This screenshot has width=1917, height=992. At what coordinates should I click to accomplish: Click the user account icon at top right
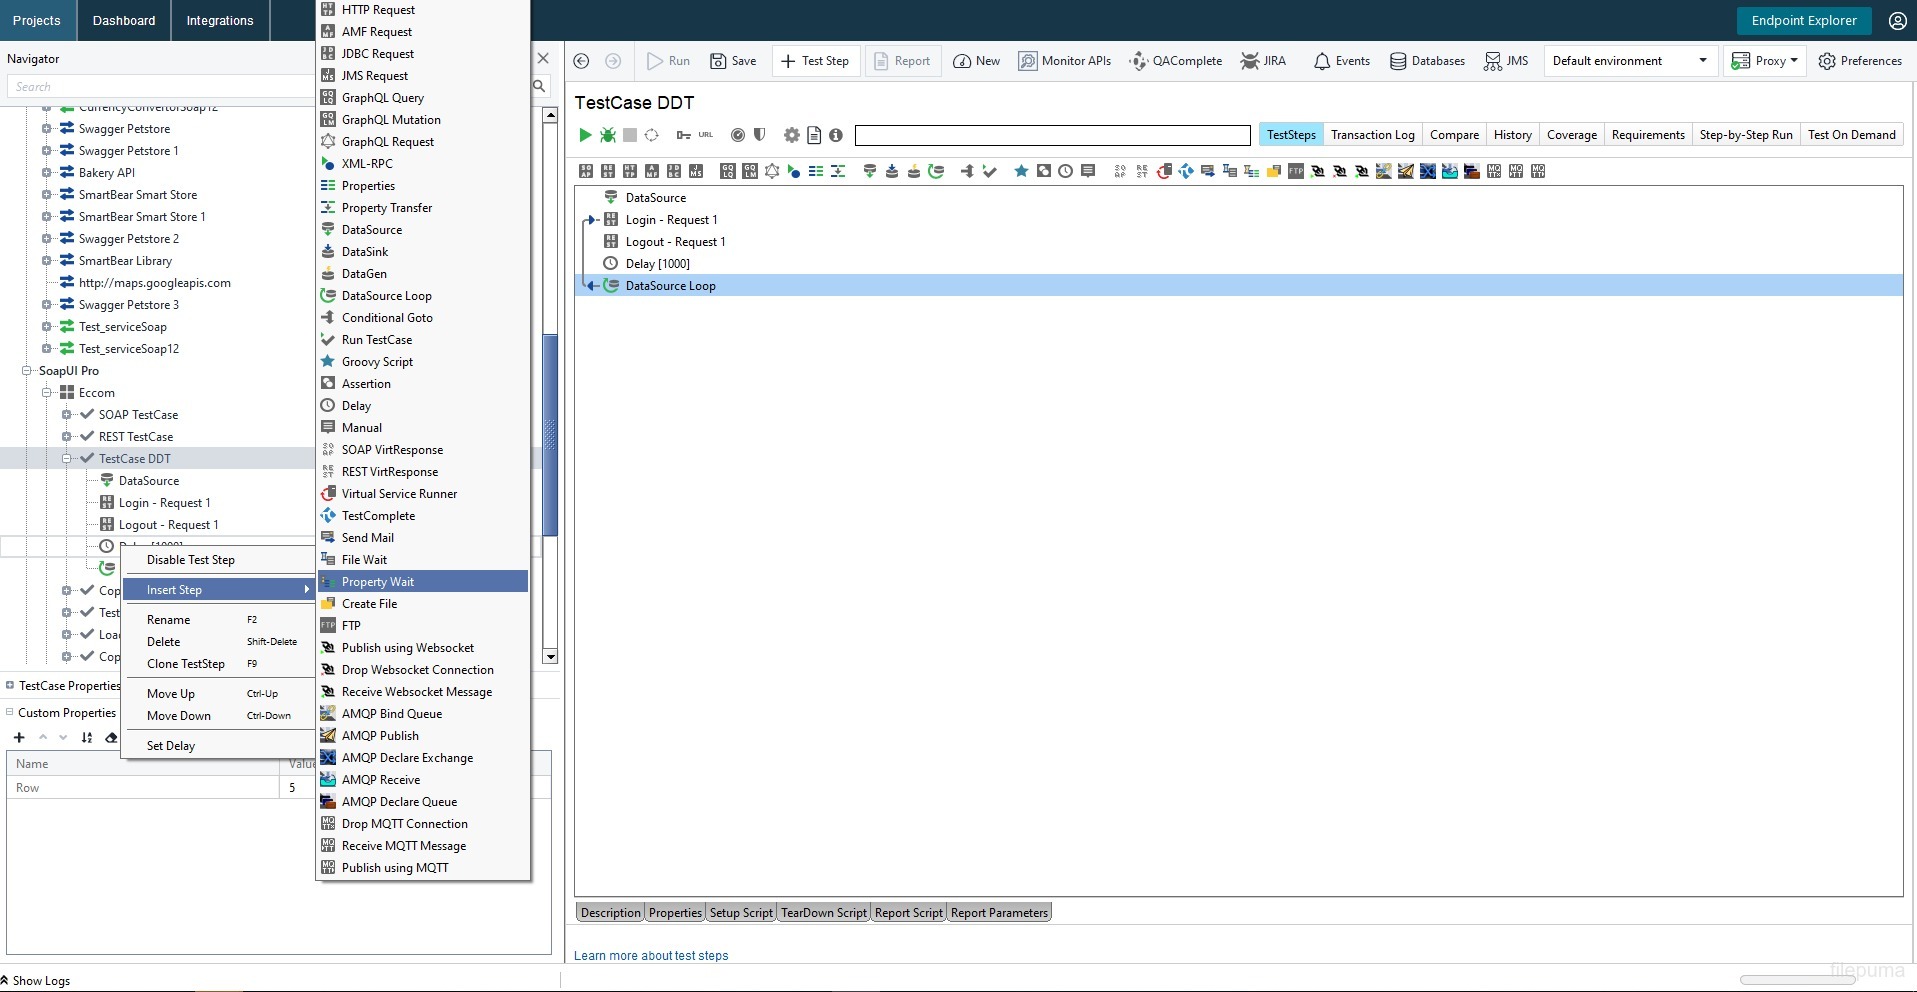click(x=1897, y=21)
